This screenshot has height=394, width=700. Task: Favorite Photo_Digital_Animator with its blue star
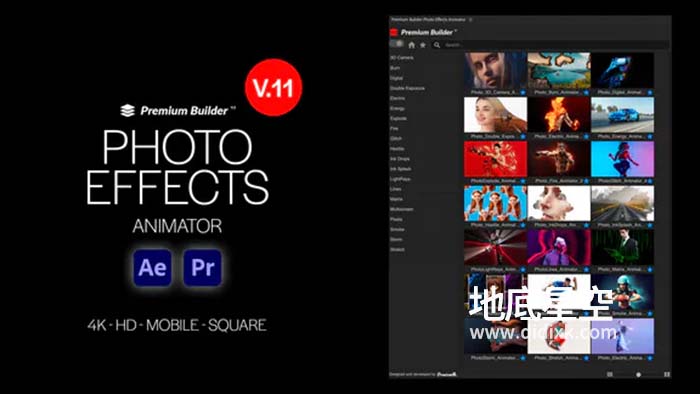pos(650,92)
